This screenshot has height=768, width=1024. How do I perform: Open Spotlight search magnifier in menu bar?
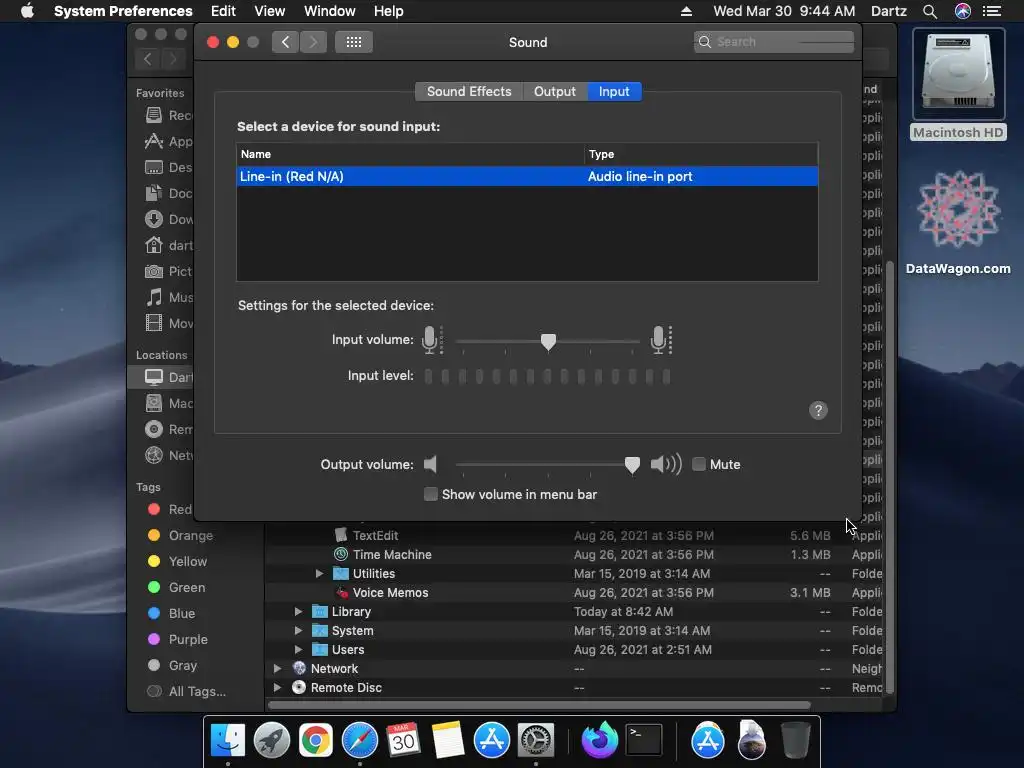tap(930, 11)
